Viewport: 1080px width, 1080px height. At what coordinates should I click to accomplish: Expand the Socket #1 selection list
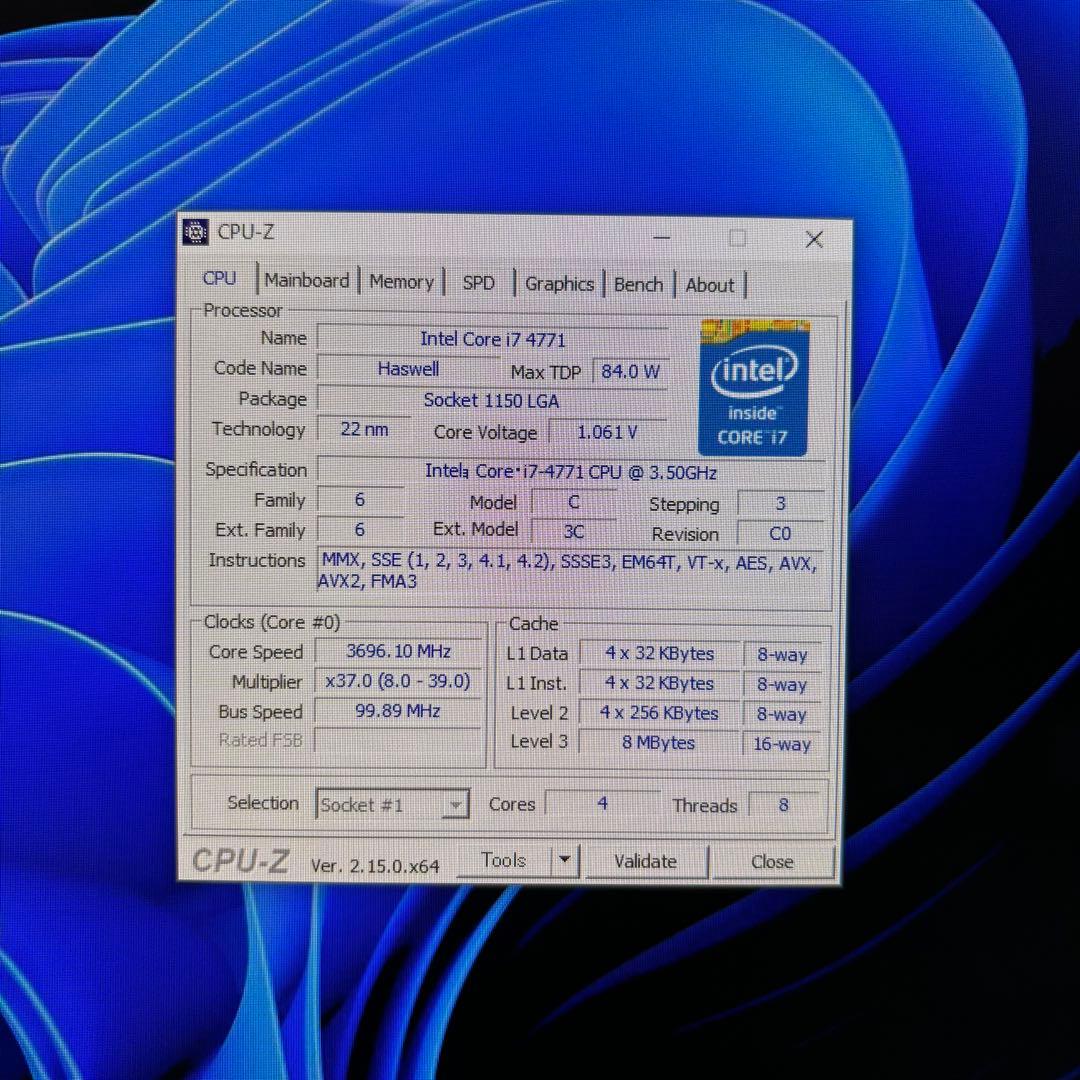click(456, 804)
